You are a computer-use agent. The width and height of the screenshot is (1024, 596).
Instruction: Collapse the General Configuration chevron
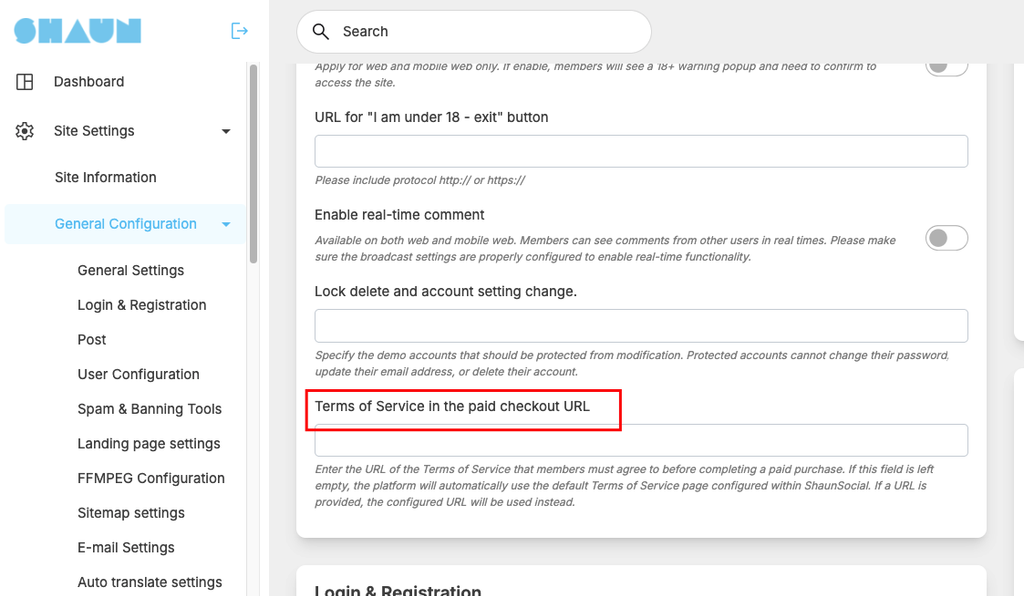226,225
